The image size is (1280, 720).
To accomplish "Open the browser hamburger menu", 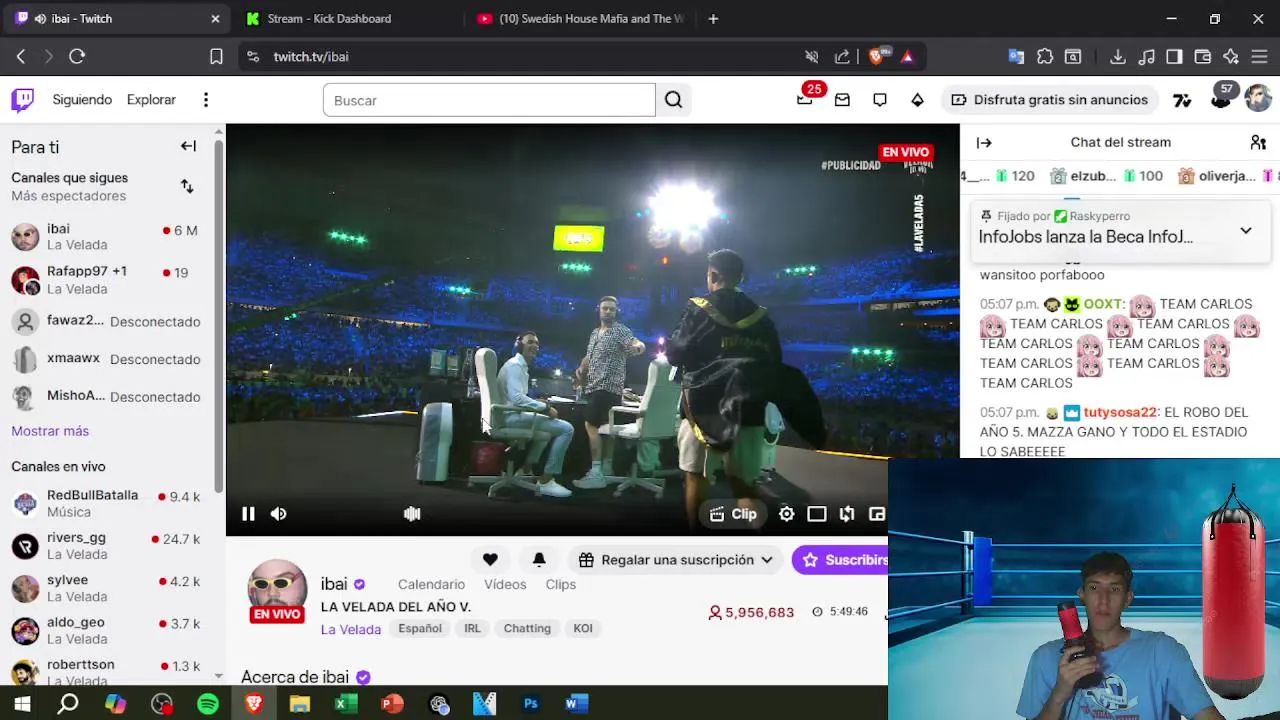I will 1260,57.
